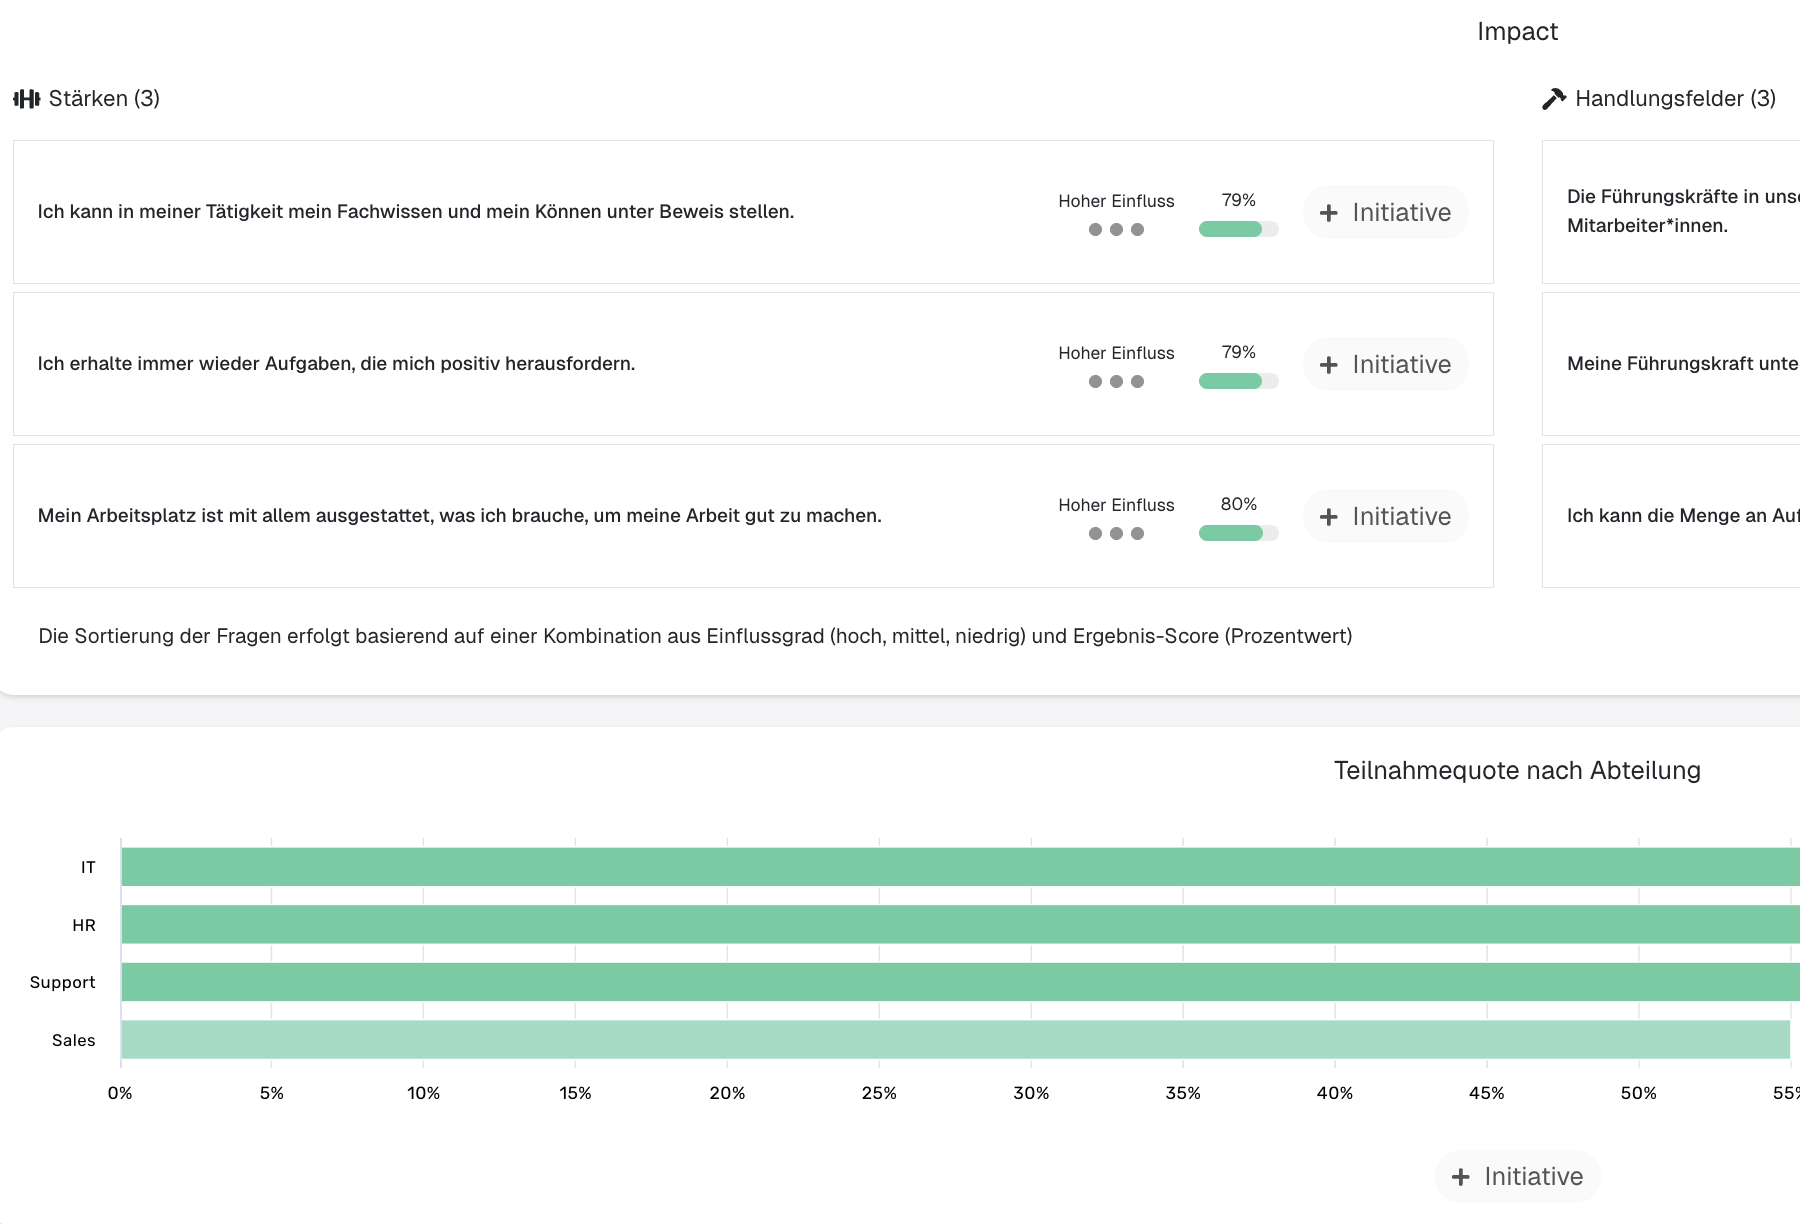This screenshot has height=1224, width=1800.
Task: Select the Sales bar in participation chart
Action: click(x=955, y=1040)
